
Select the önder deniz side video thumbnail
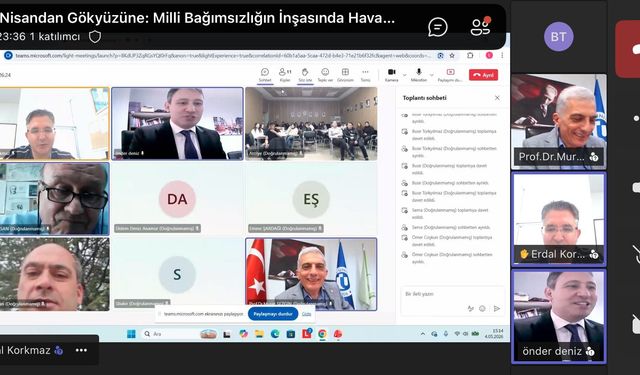click(x=559, y=316)
